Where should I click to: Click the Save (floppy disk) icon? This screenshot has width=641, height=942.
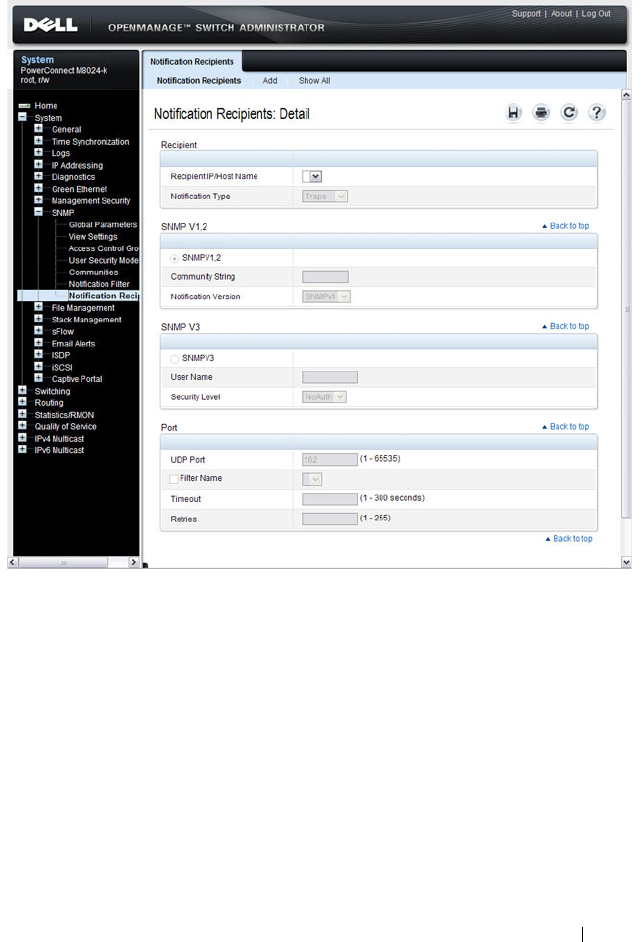tap(513, 112)
